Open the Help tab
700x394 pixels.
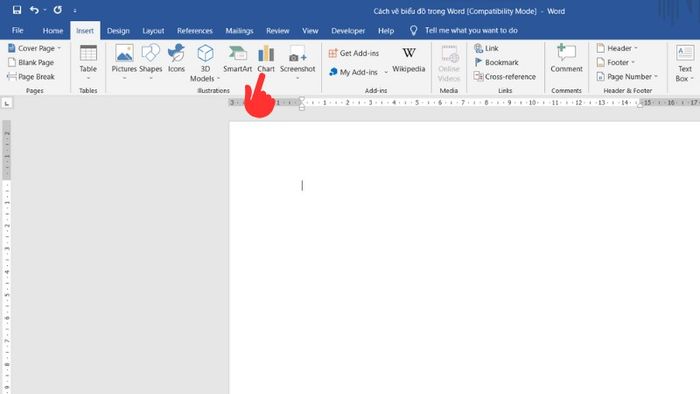click(386, 30)
